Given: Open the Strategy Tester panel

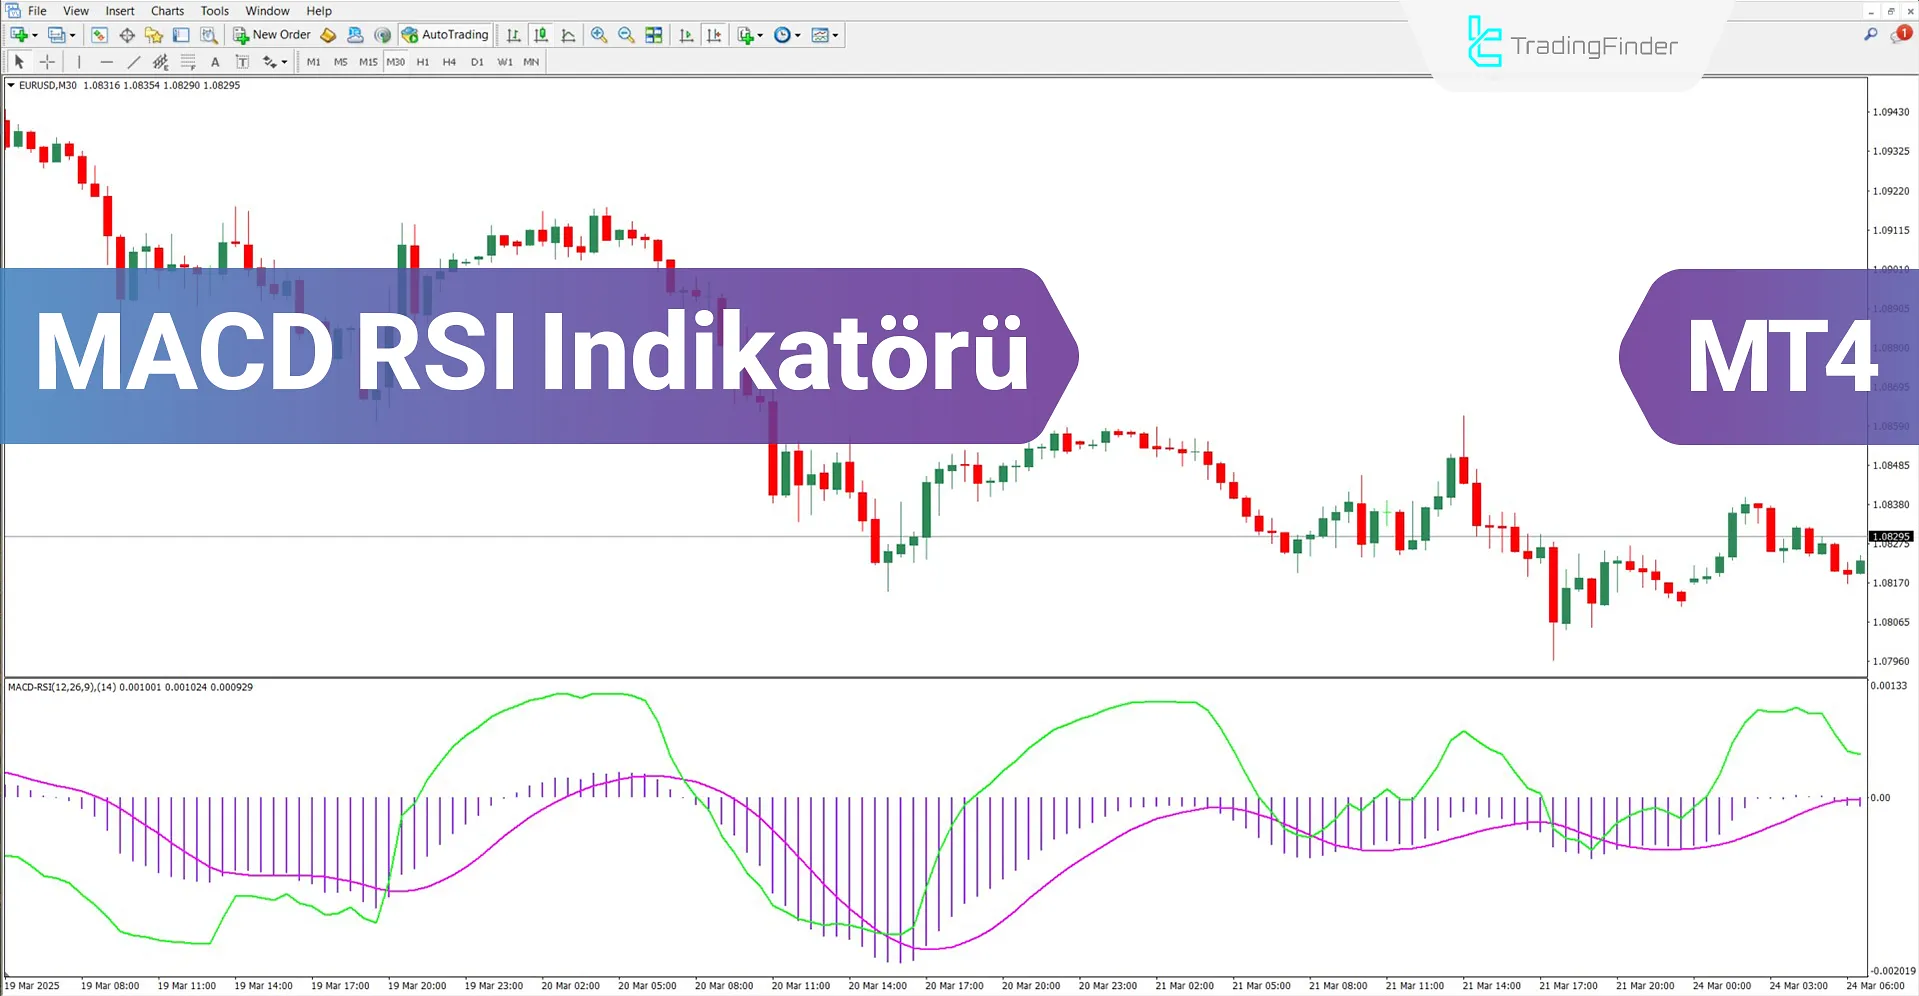Looking at the screenshot, I should (208, 35).
